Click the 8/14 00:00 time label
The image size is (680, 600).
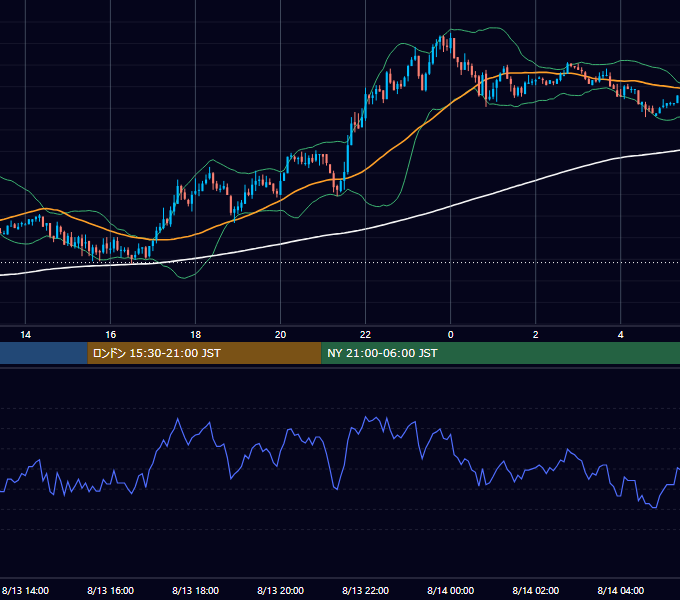point(451,590)
